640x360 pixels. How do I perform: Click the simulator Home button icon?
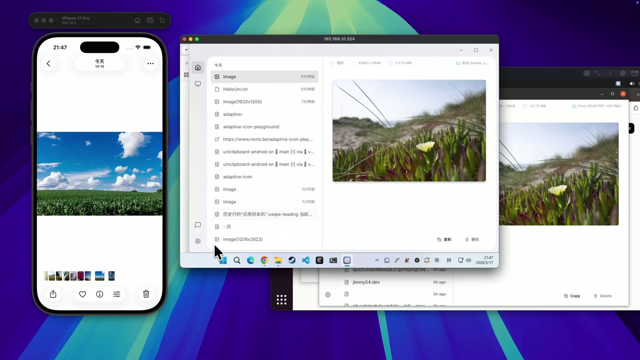click(x=138, y=20)
